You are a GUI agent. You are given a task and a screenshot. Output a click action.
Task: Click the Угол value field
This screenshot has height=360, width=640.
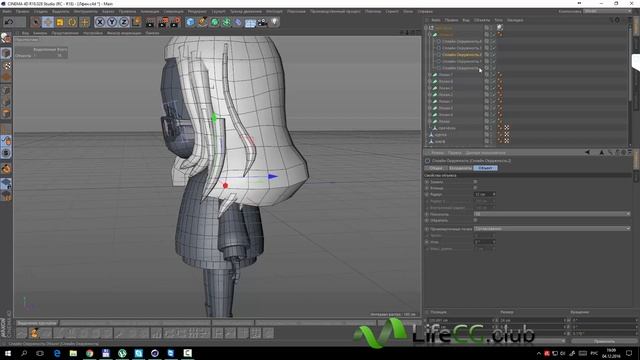(x=483, y=242)
